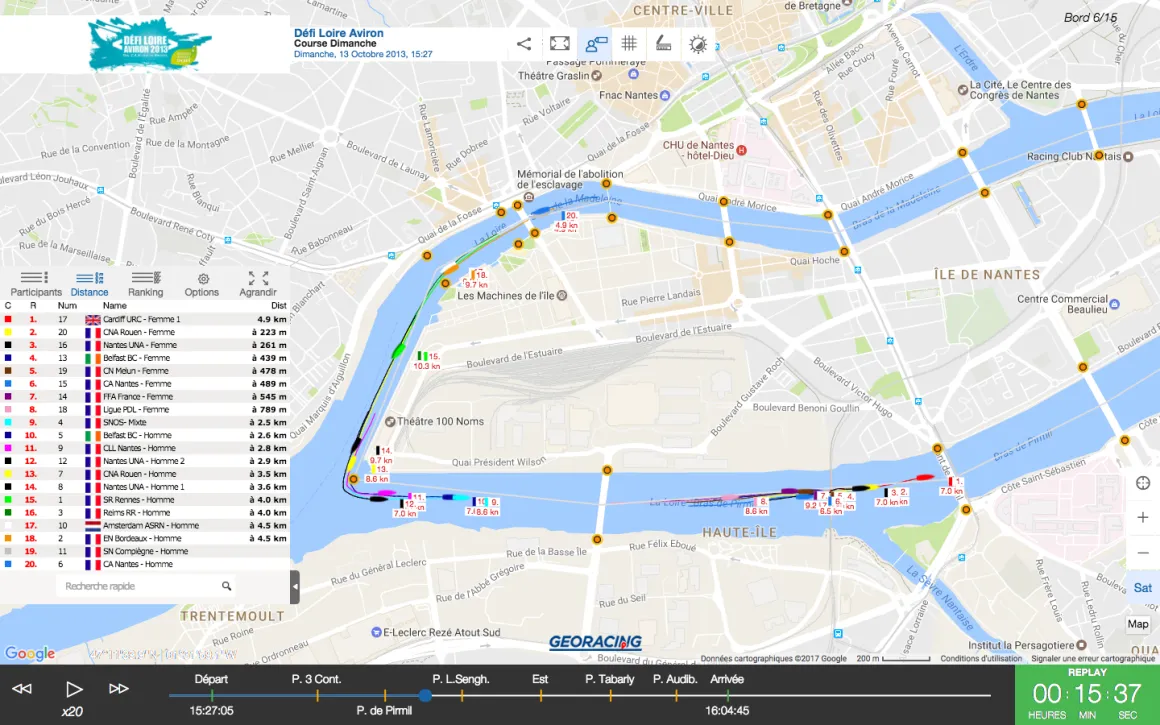
Task: Click the Recherche rapide search field
Action: click(x=146, y=586)
